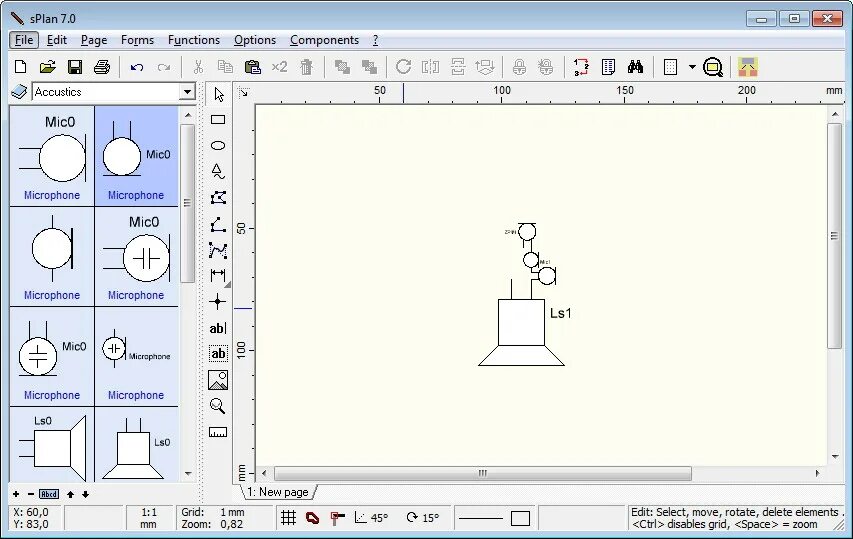The width and height of the screenshot is (853, 539).
Task: Save the plan with floppy disk icon
Action: [75, 67]
